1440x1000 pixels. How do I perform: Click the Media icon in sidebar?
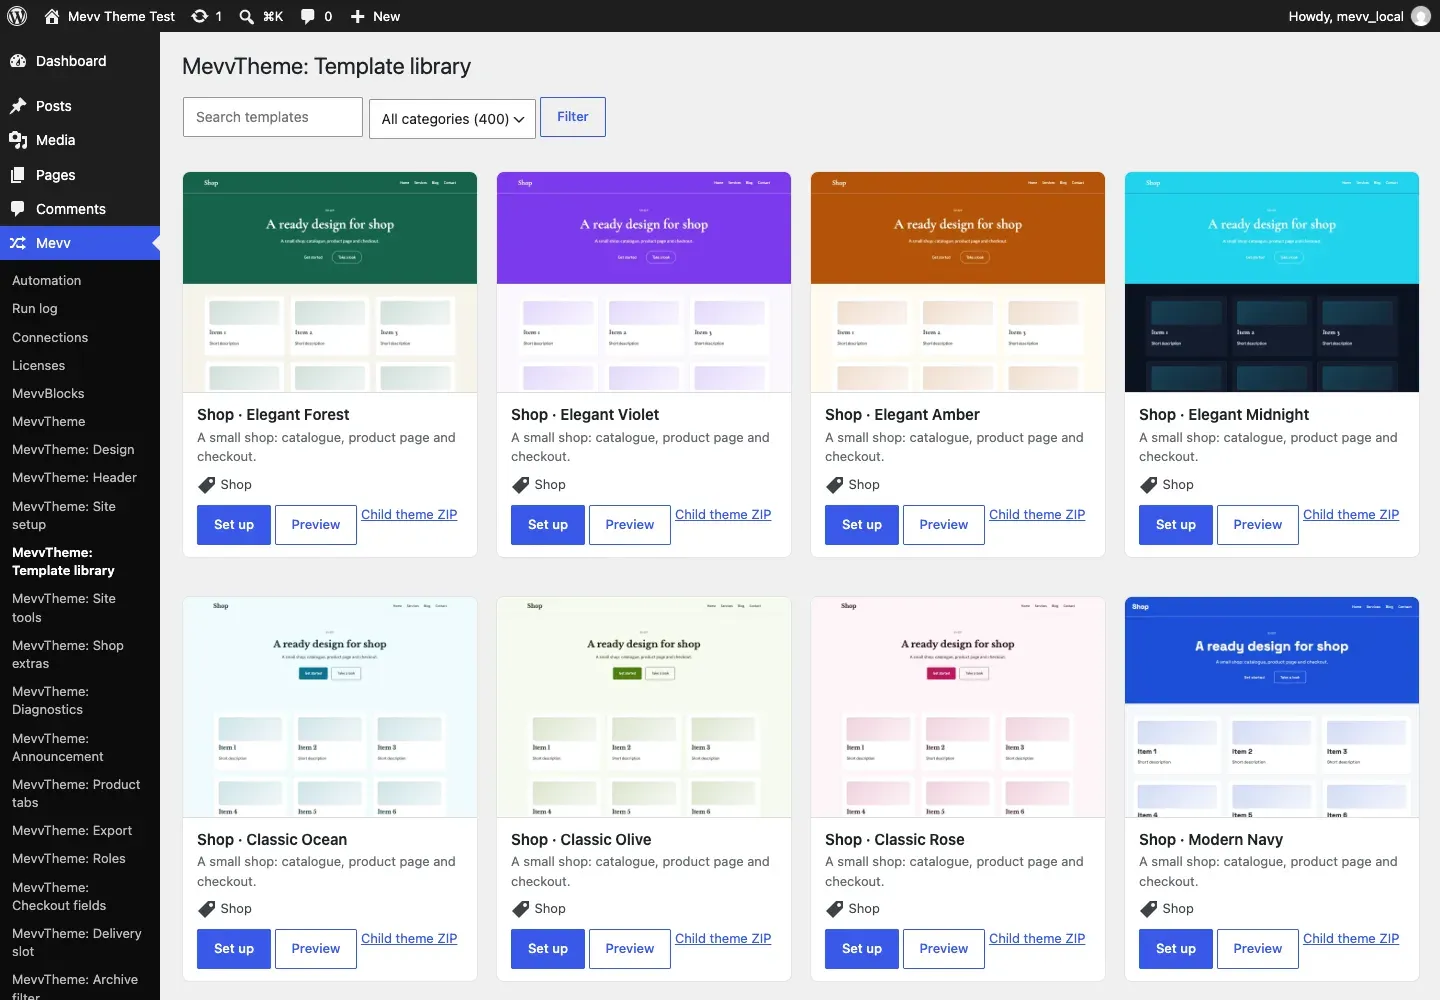pos(18,140)
